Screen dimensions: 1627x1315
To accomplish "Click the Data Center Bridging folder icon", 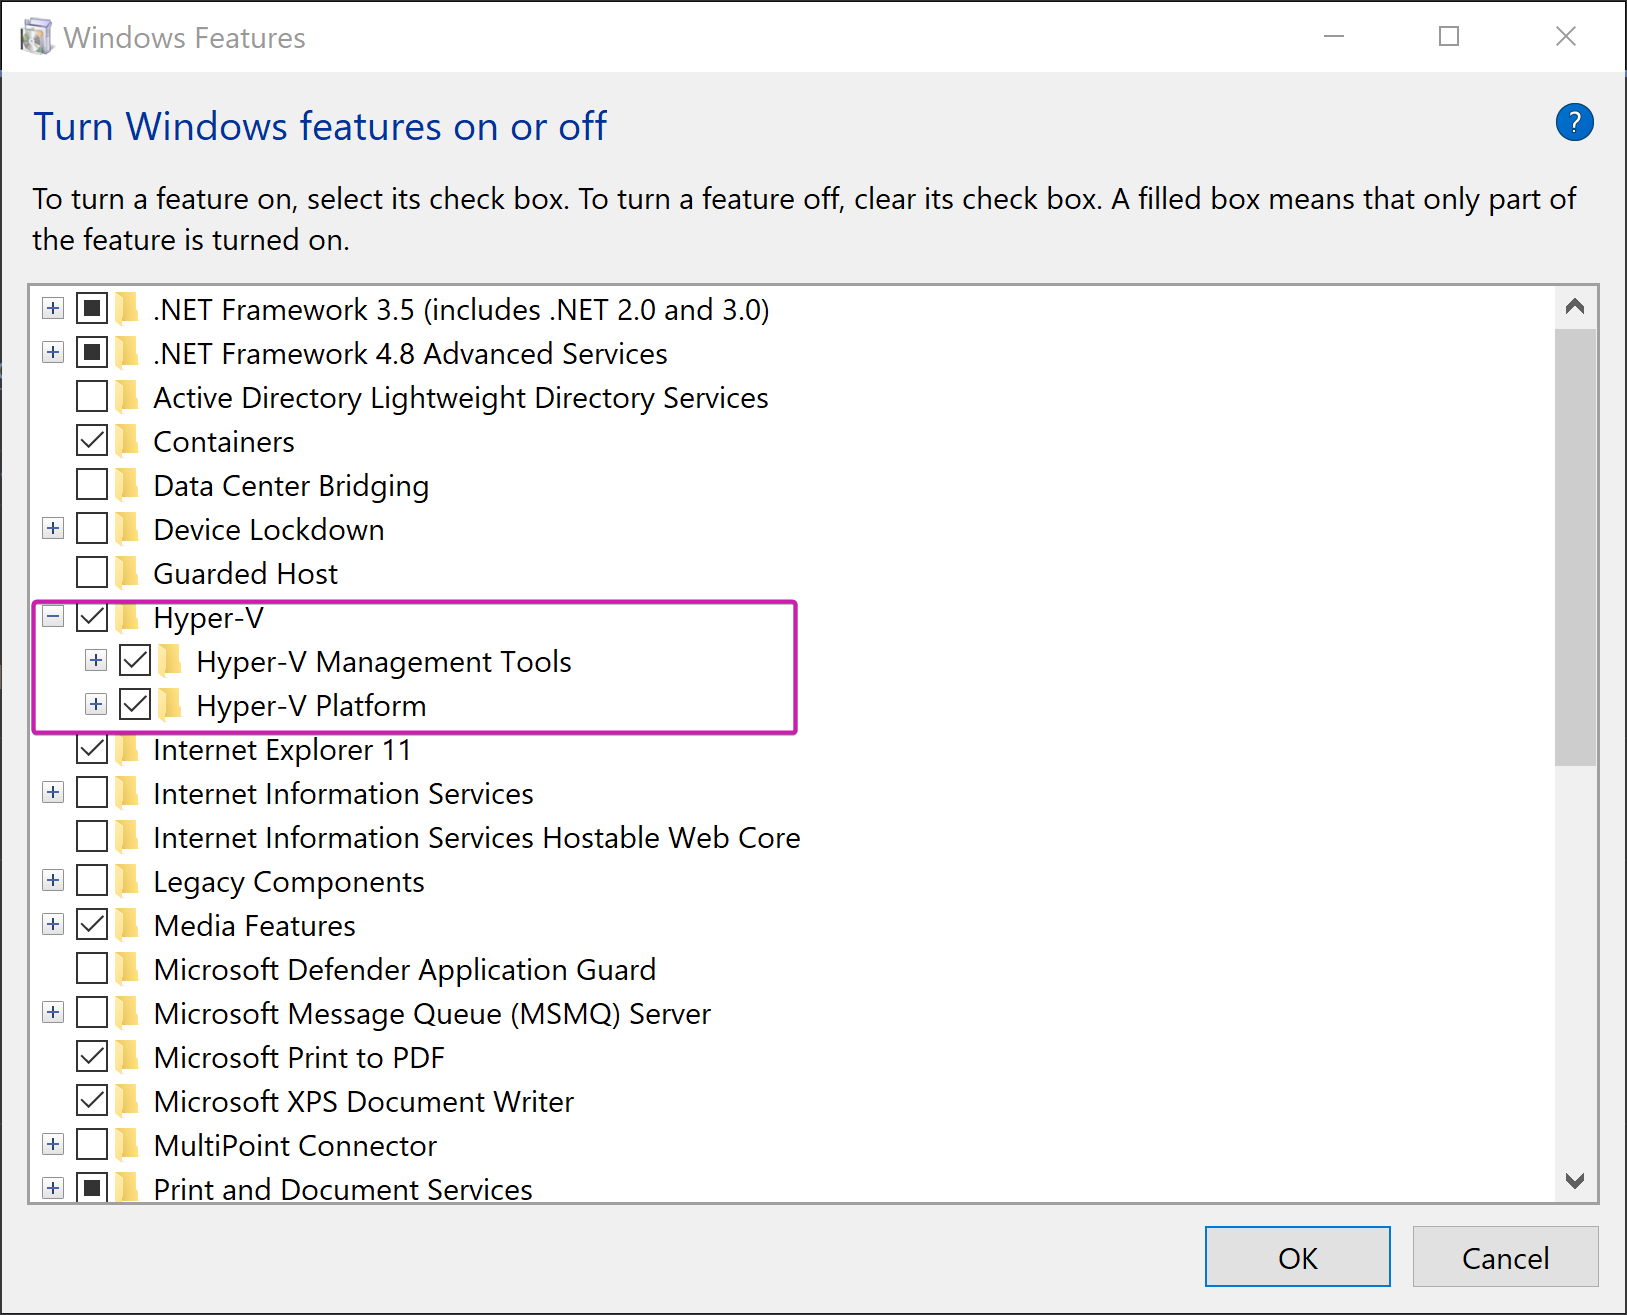I will [128, 485].
